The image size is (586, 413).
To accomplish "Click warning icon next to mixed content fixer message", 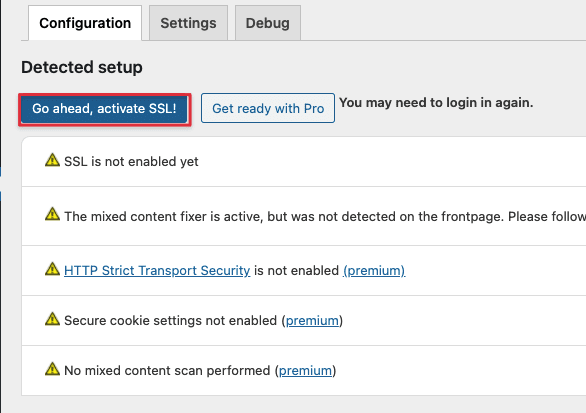I will (x=52, y=214).
